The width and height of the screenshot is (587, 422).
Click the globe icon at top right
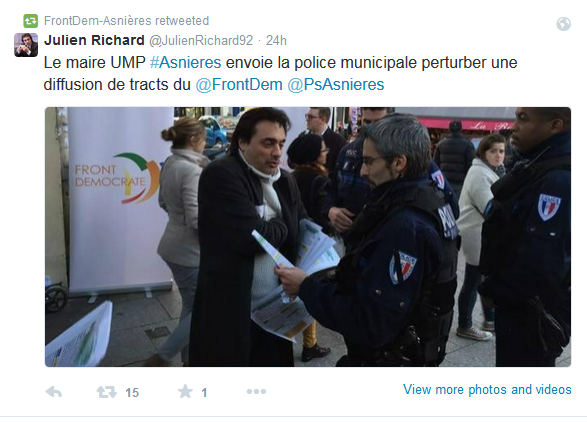(x=563, y=24)
